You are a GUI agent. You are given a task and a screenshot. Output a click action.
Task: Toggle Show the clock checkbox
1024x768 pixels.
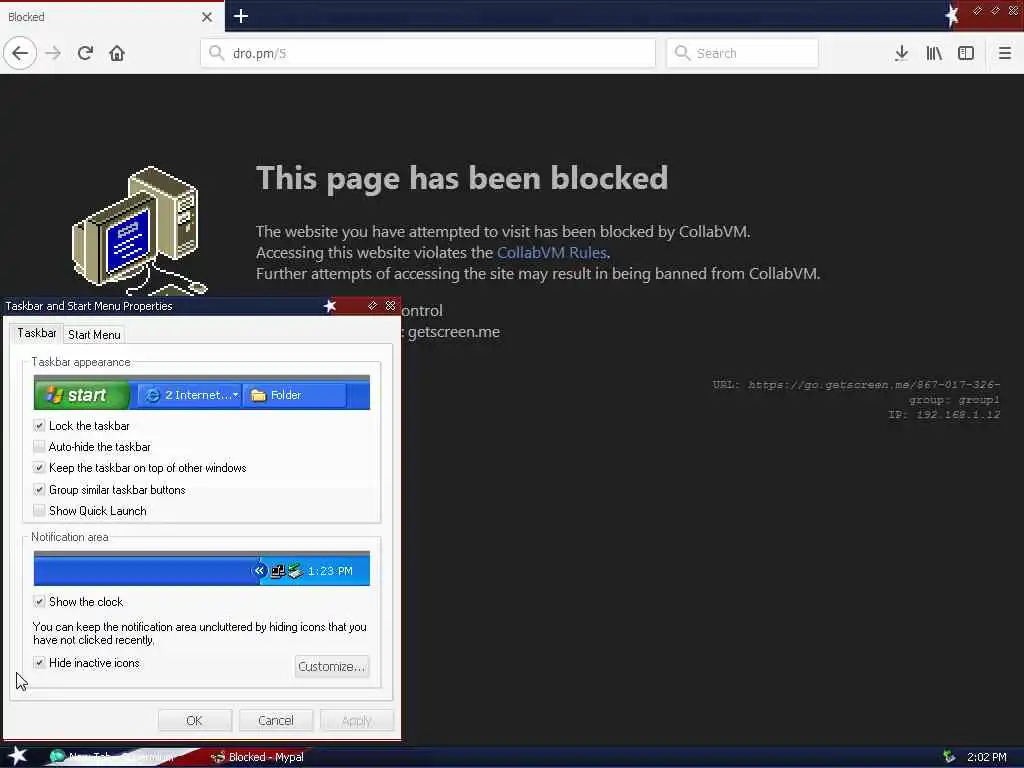click(39, 601)
